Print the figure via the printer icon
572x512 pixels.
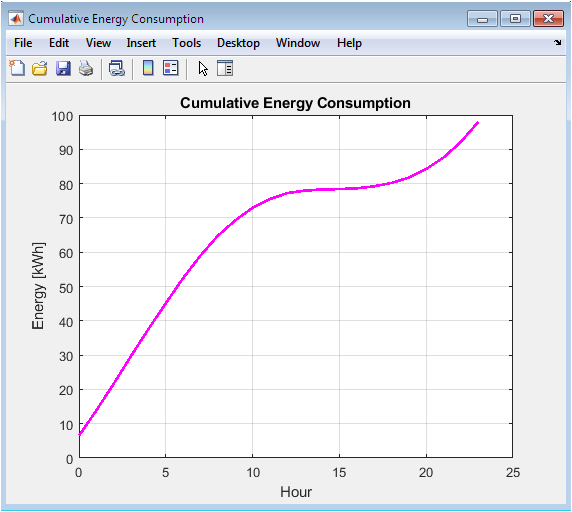tap(86, 68)
